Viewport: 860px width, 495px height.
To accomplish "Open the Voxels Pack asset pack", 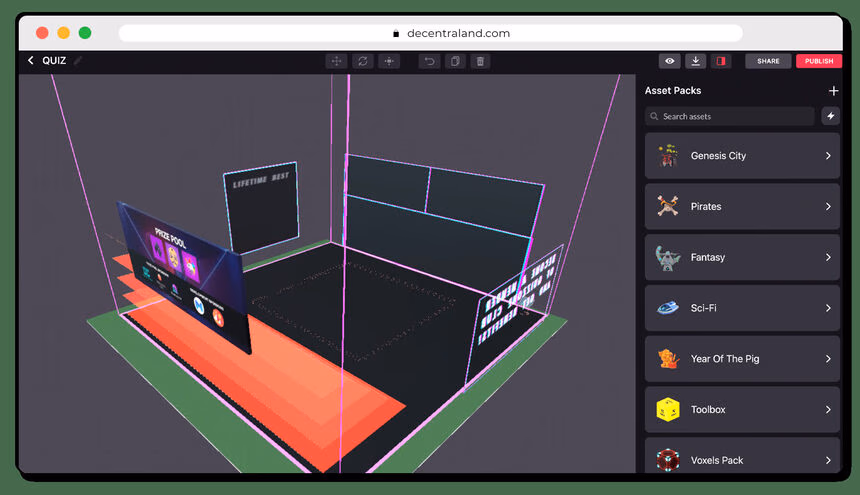I will coord(742,456).
